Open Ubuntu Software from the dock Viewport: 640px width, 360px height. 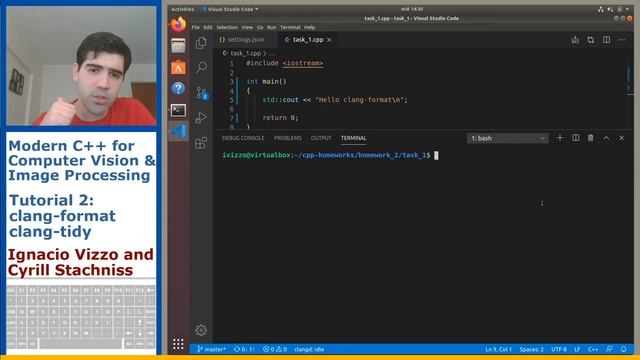click(x=178, y=67)
